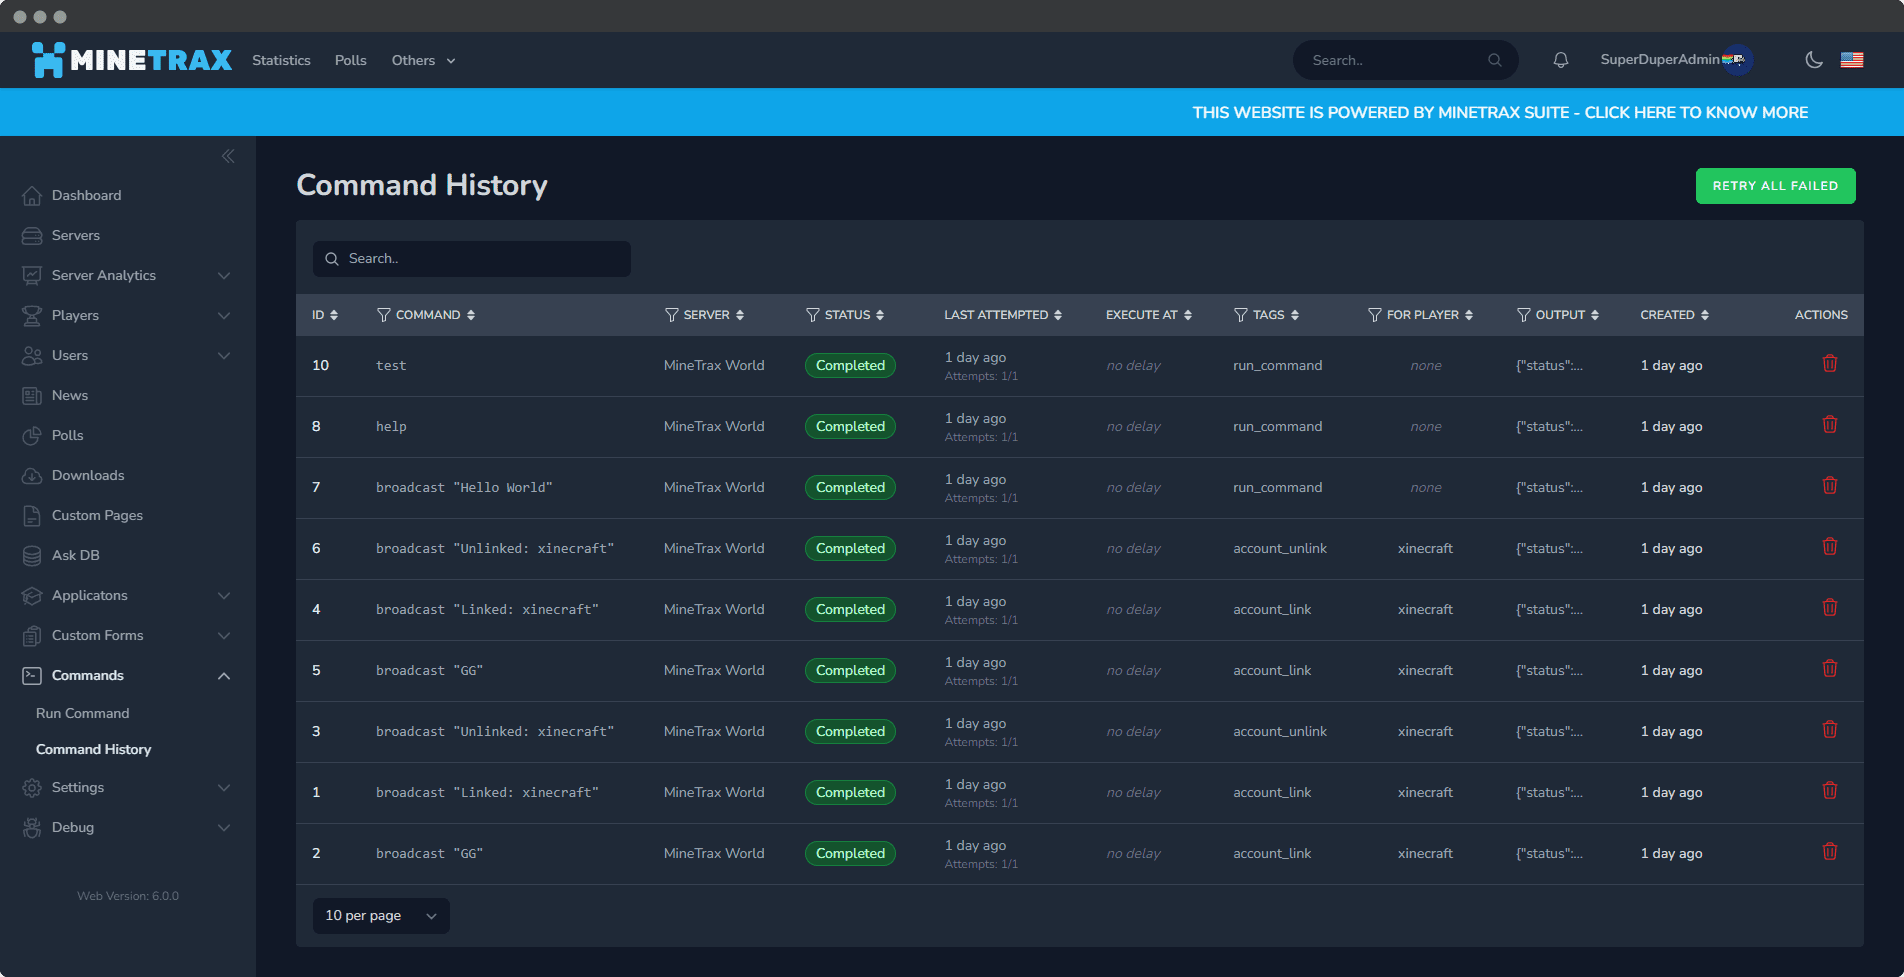Screen dimensions: 1904x977
Task: Click Completed status badge for ID 10
Action: [x=850, y=365]
